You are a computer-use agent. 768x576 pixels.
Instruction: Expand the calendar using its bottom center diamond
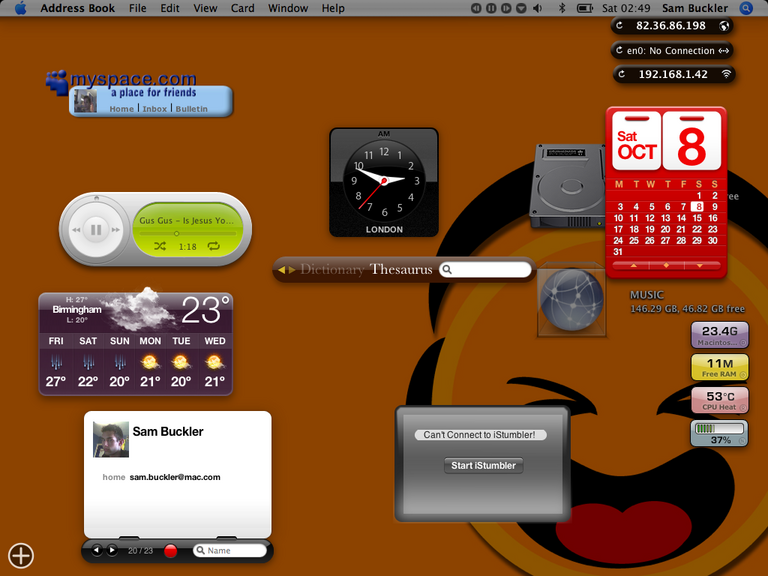(666, 266)
